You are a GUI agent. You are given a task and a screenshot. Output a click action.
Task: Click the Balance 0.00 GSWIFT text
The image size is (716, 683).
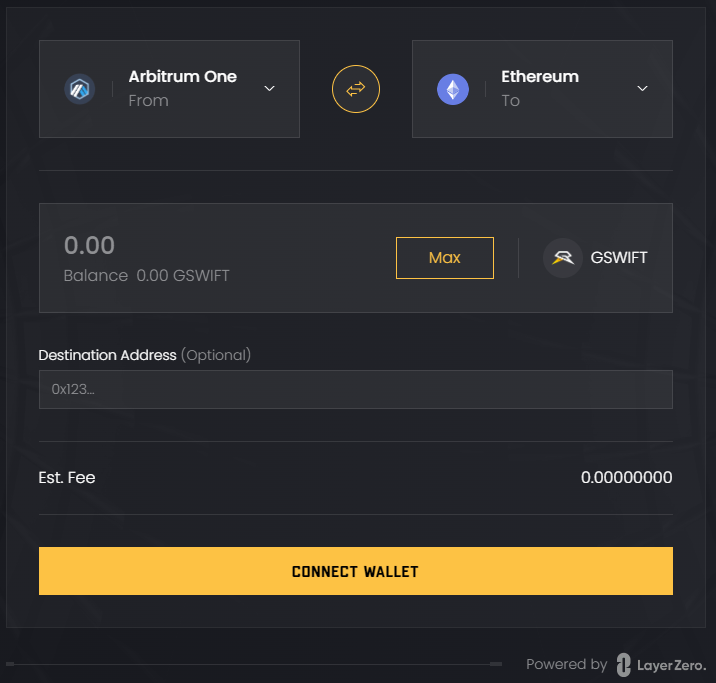[x=146, y=276]
